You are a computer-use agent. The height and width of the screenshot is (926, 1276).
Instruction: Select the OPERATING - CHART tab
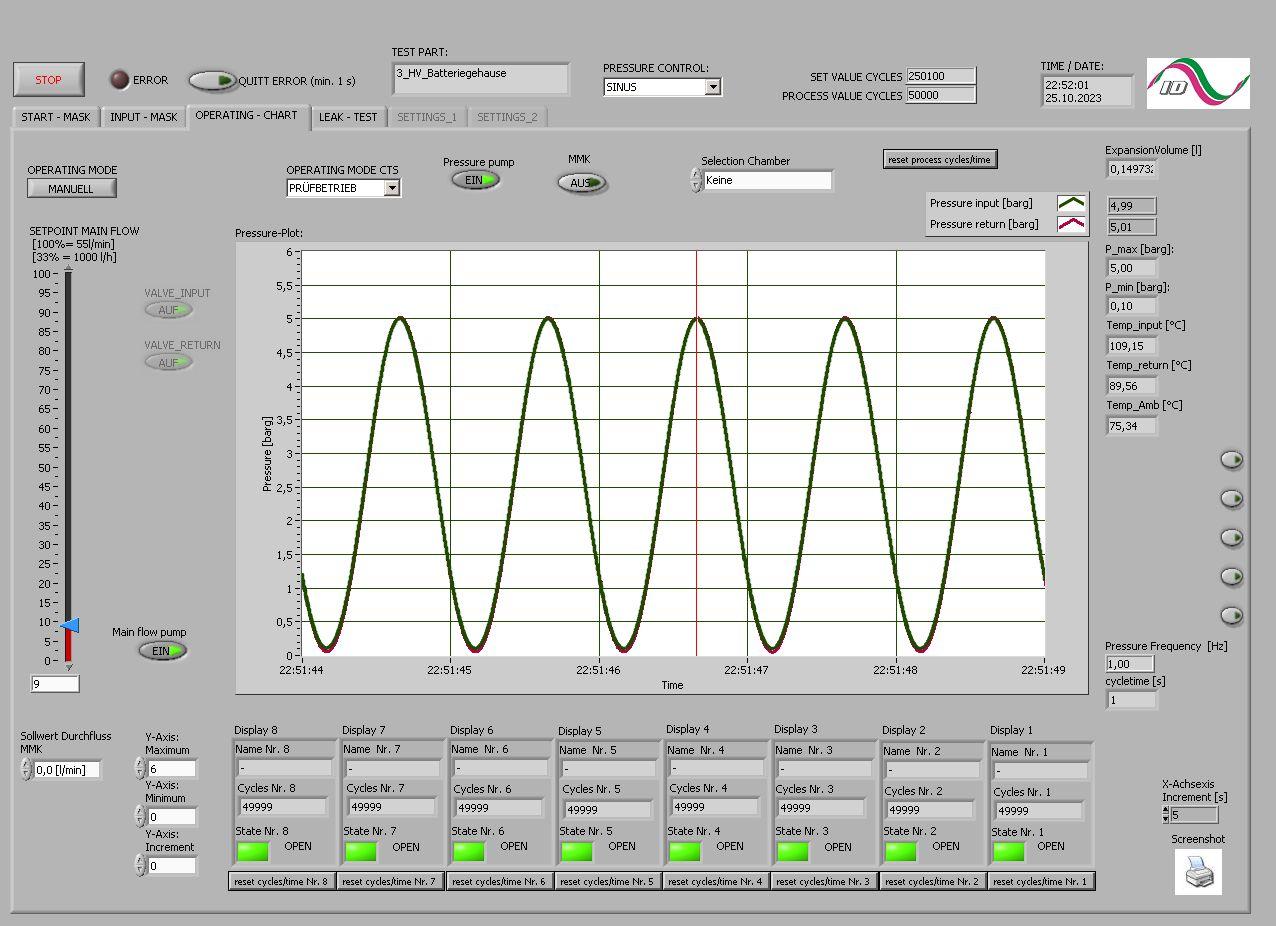pos(247,115)
